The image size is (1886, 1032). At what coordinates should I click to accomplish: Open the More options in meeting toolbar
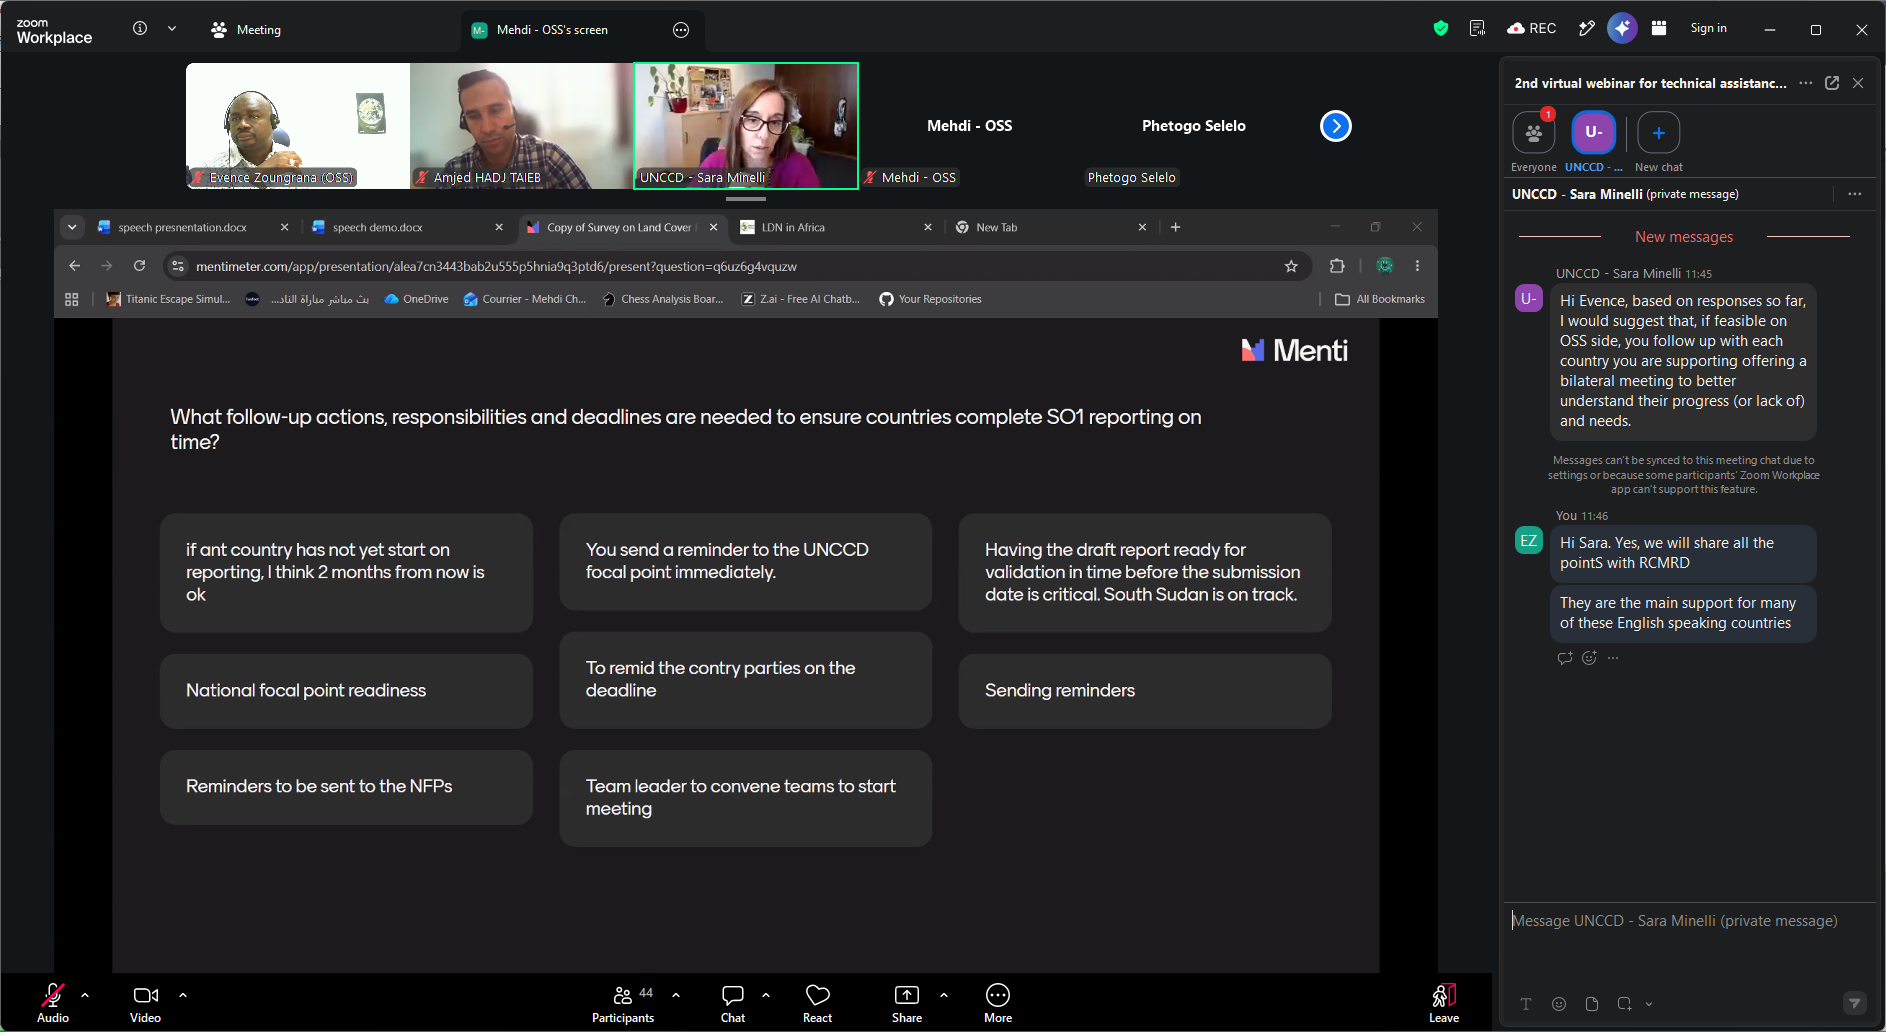998,1003
